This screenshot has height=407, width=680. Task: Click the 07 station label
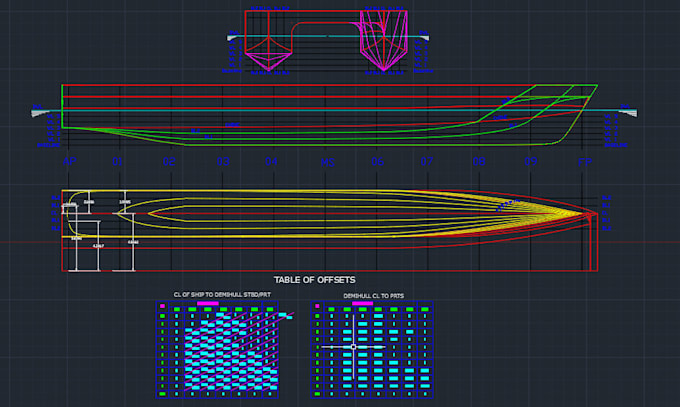427,161
